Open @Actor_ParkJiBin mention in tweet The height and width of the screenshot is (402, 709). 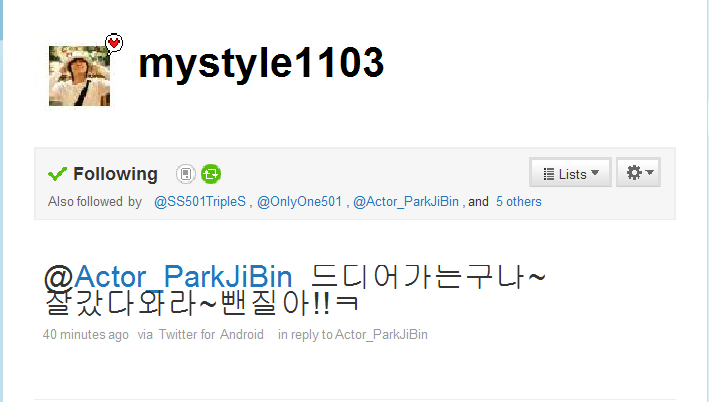(168, 276)
